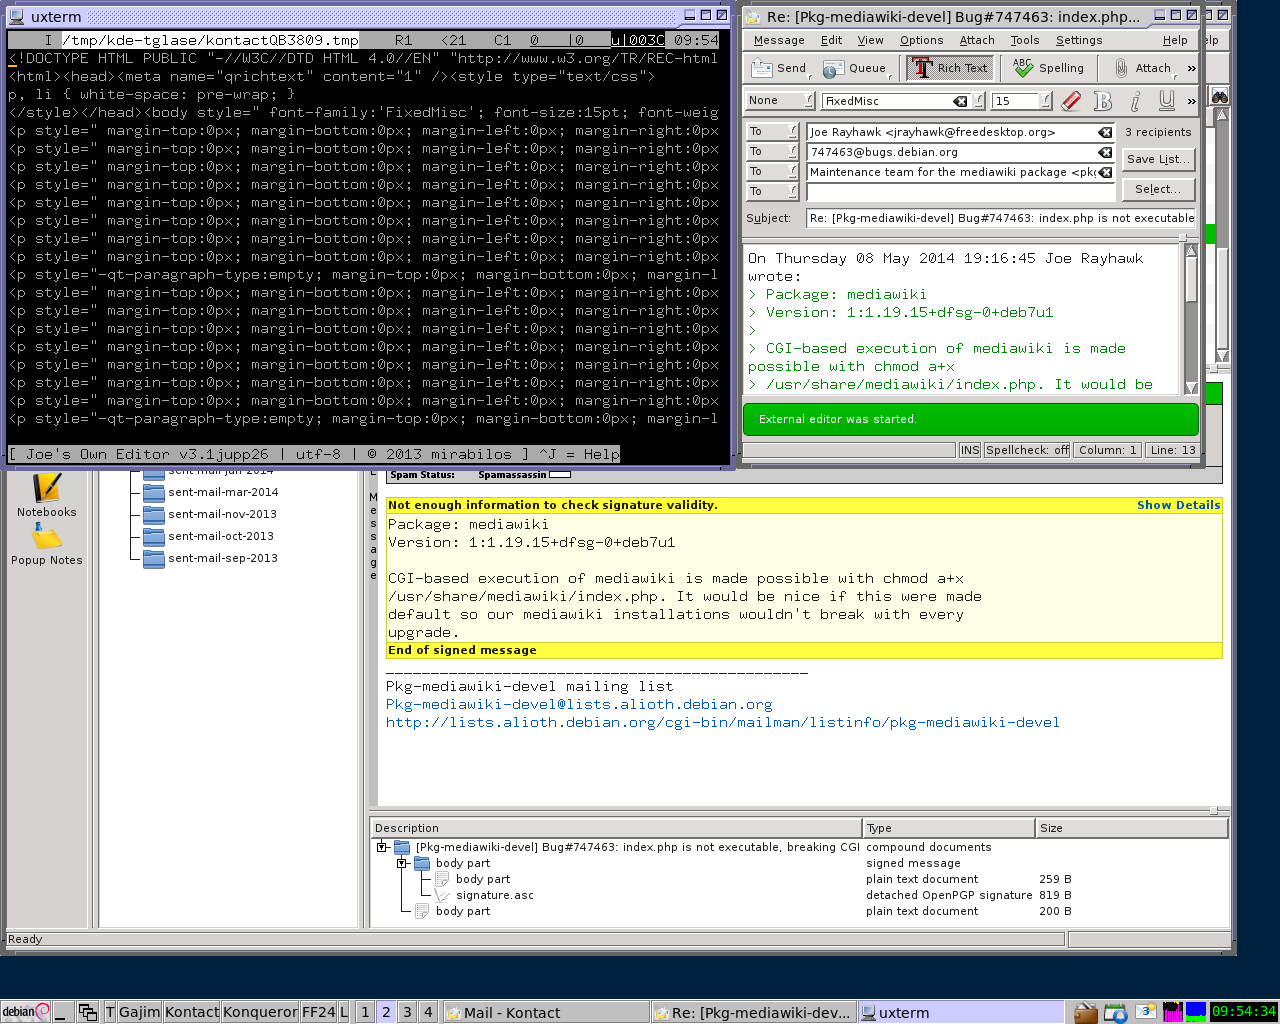This screenshot has height=1024, width=1280.
Task: Open recipient type dropdown for the empty row
Action: pyautogui.click(x=773, y=192)
